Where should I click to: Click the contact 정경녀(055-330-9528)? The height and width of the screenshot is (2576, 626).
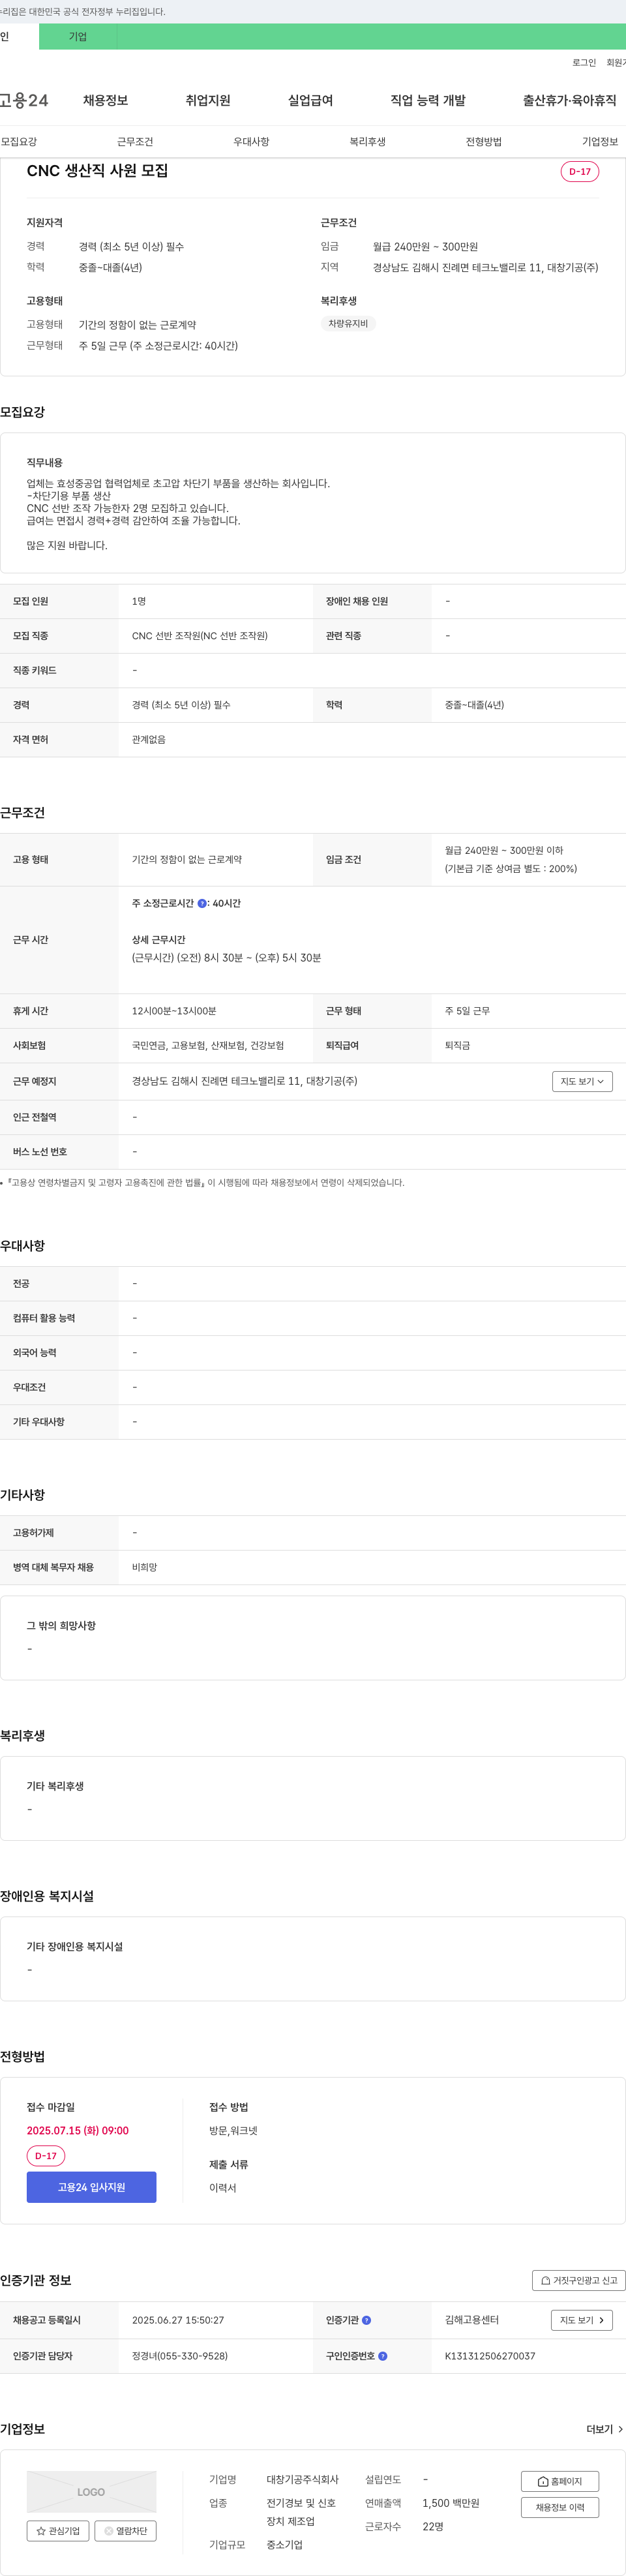tap(180, 2356)
